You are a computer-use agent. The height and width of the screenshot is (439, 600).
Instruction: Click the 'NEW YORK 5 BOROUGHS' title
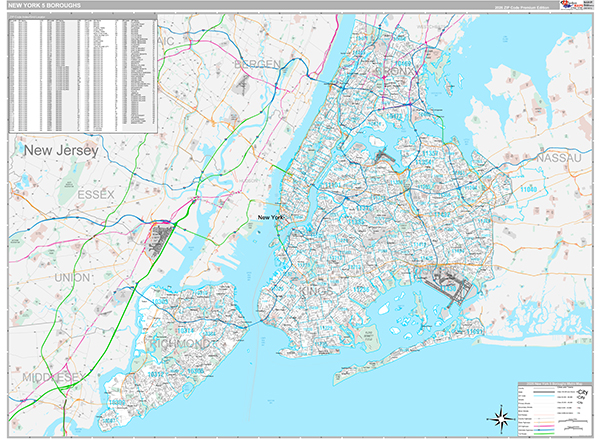click(44, 5)
